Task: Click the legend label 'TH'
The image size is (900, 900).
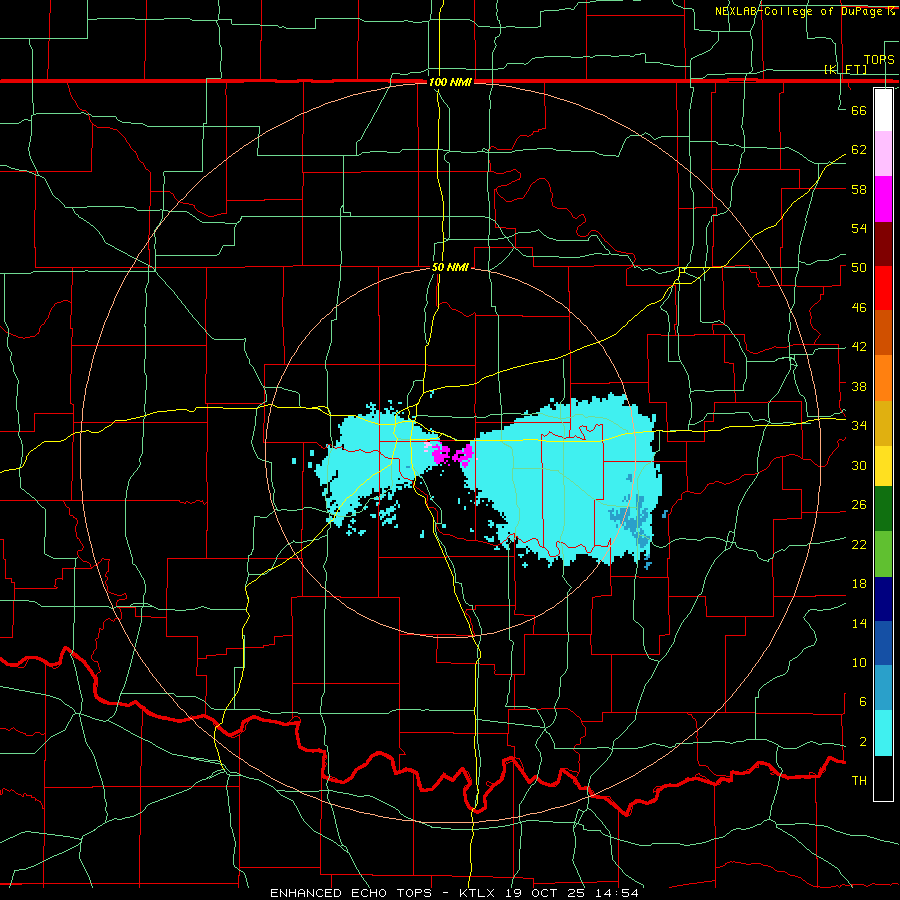Action: [x=859, y=781]
